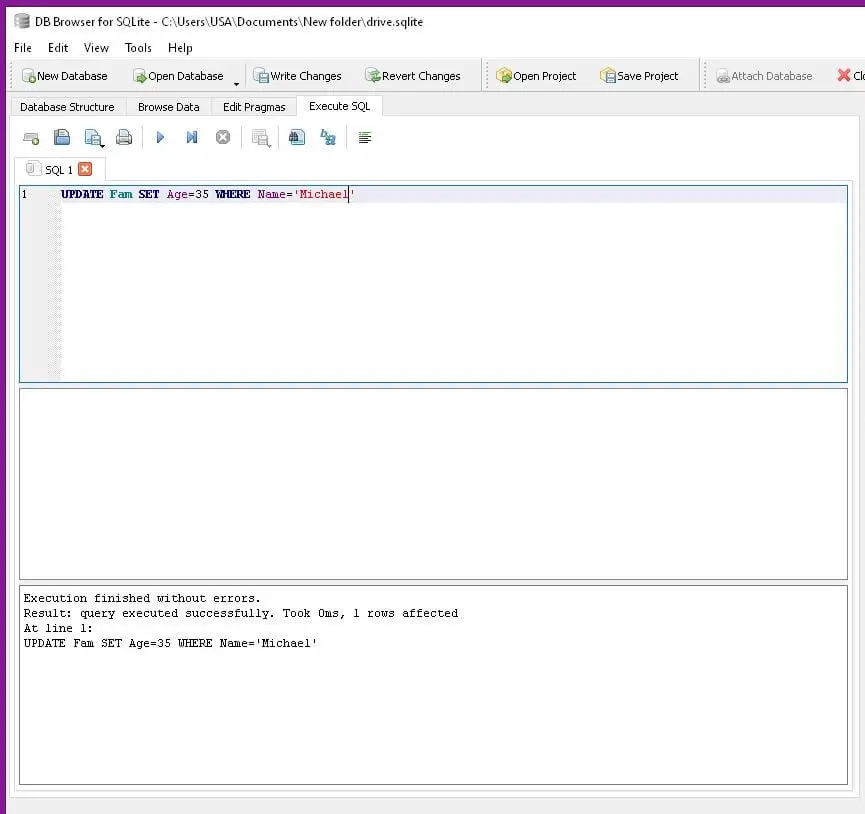865x814 pixels.
Task: Click the DB Browser app icon in title bar
Action: click(22, 22)
